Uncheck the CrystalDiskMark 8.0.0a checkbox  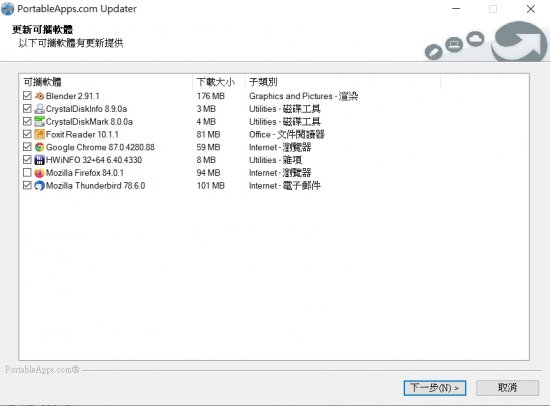pos(27,121)
